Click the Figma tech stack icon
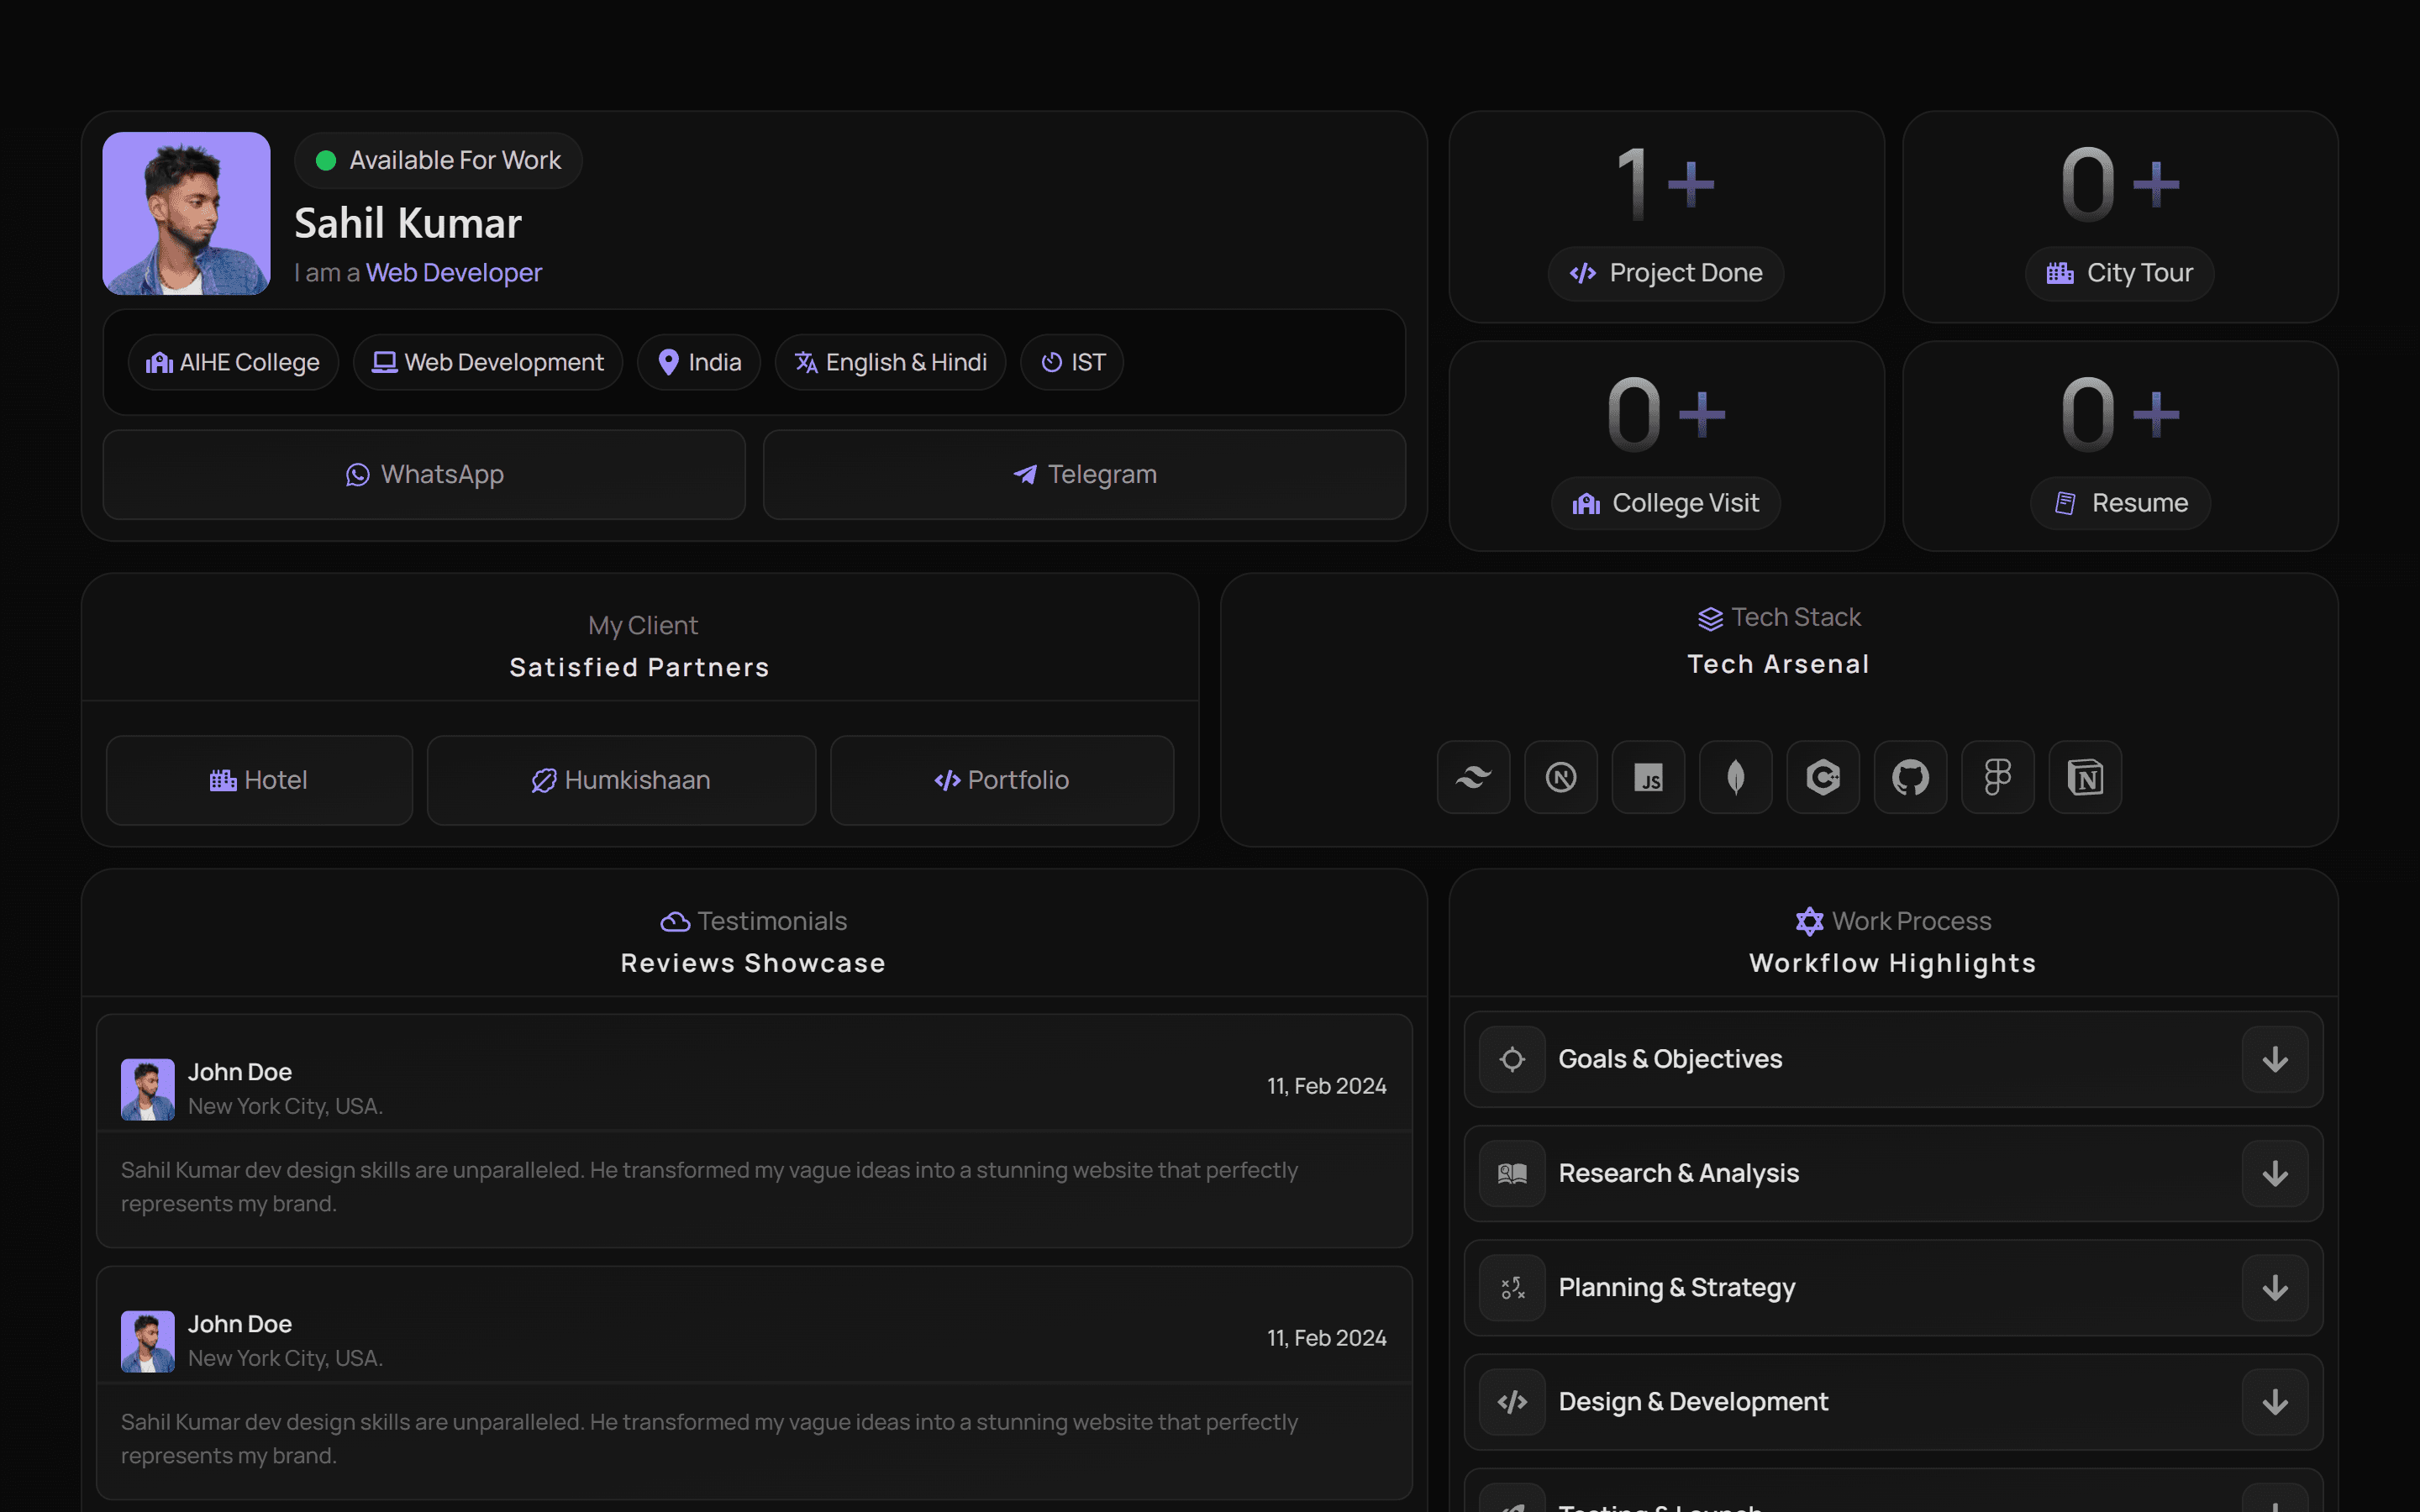 point(1997,777)
